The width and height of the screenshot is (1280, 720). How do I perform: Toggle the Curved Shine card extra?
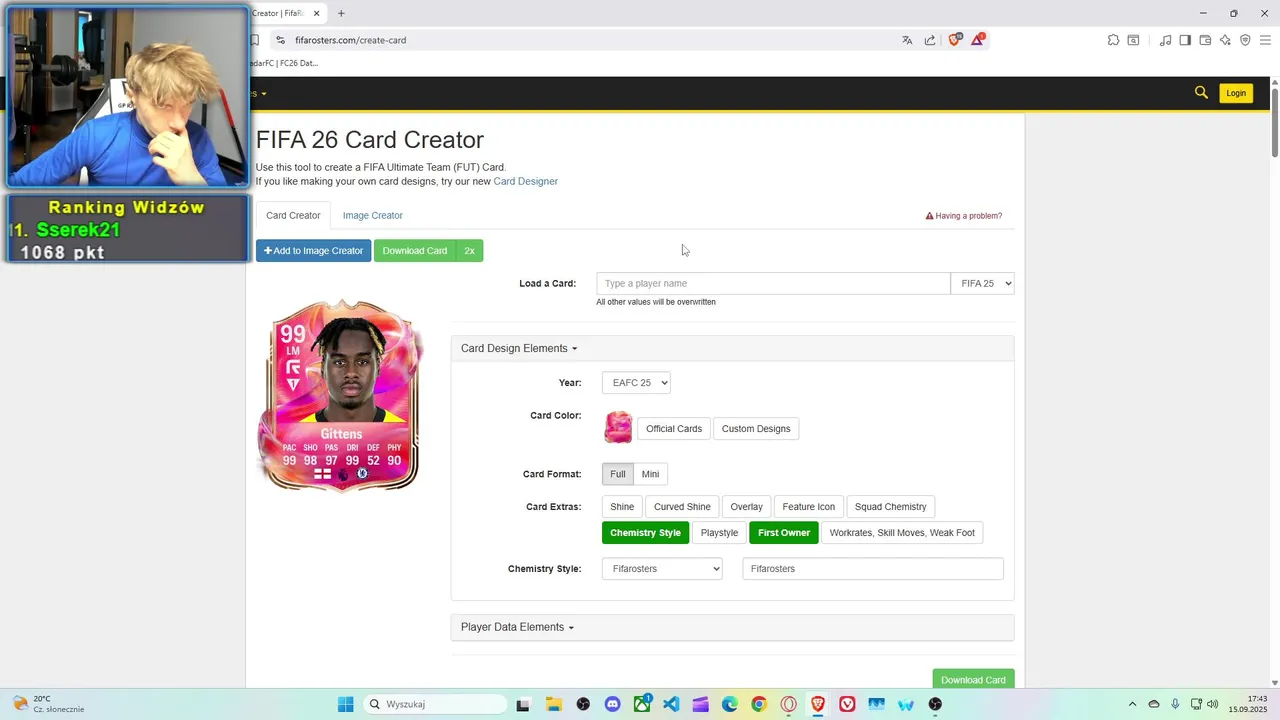coord(682,507)
